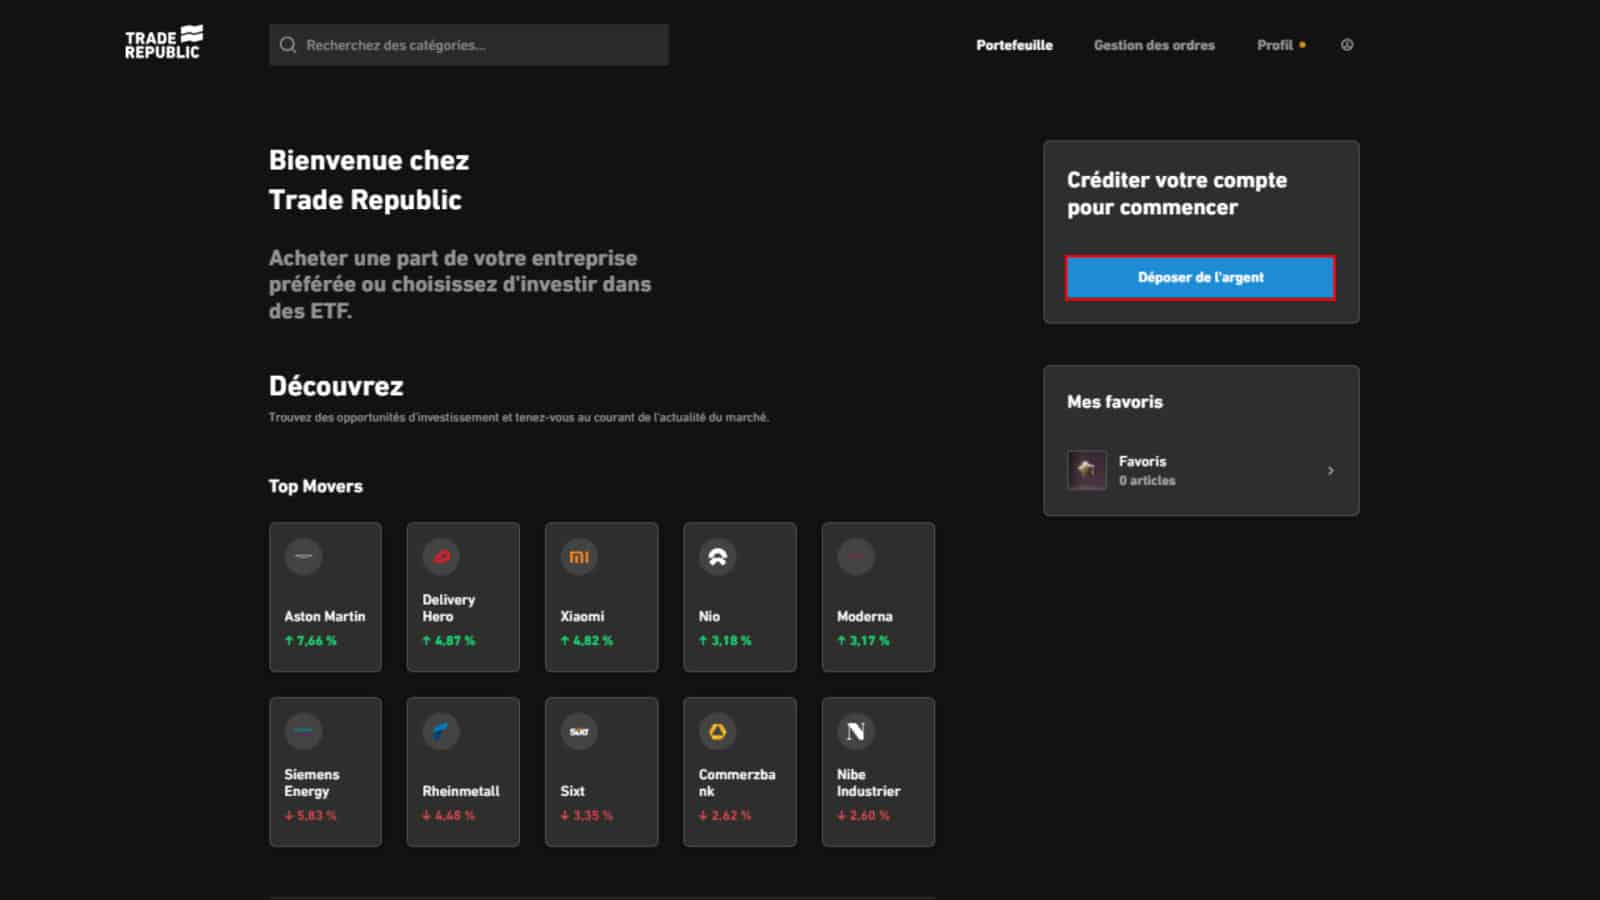Select the Moderna logo icon
The height and width of the screenshot is (900, 1600).
pyautogui.click(x=855, y=557)
